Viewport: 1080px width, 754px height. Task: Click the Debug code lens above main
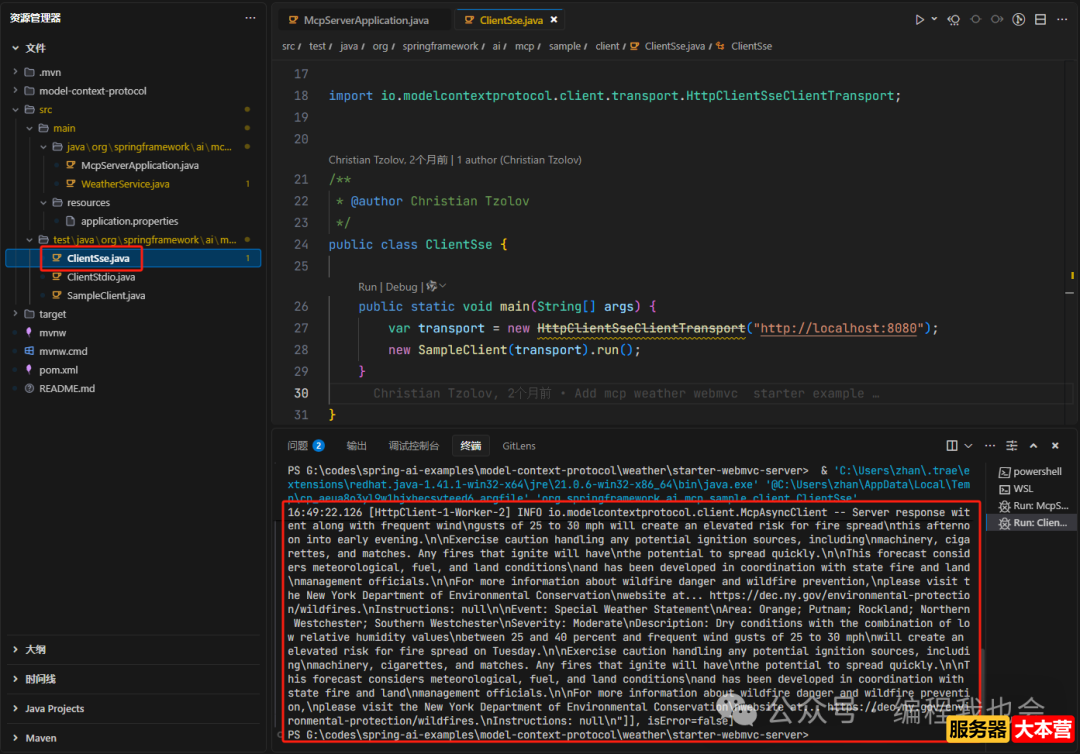coord(401,286)
